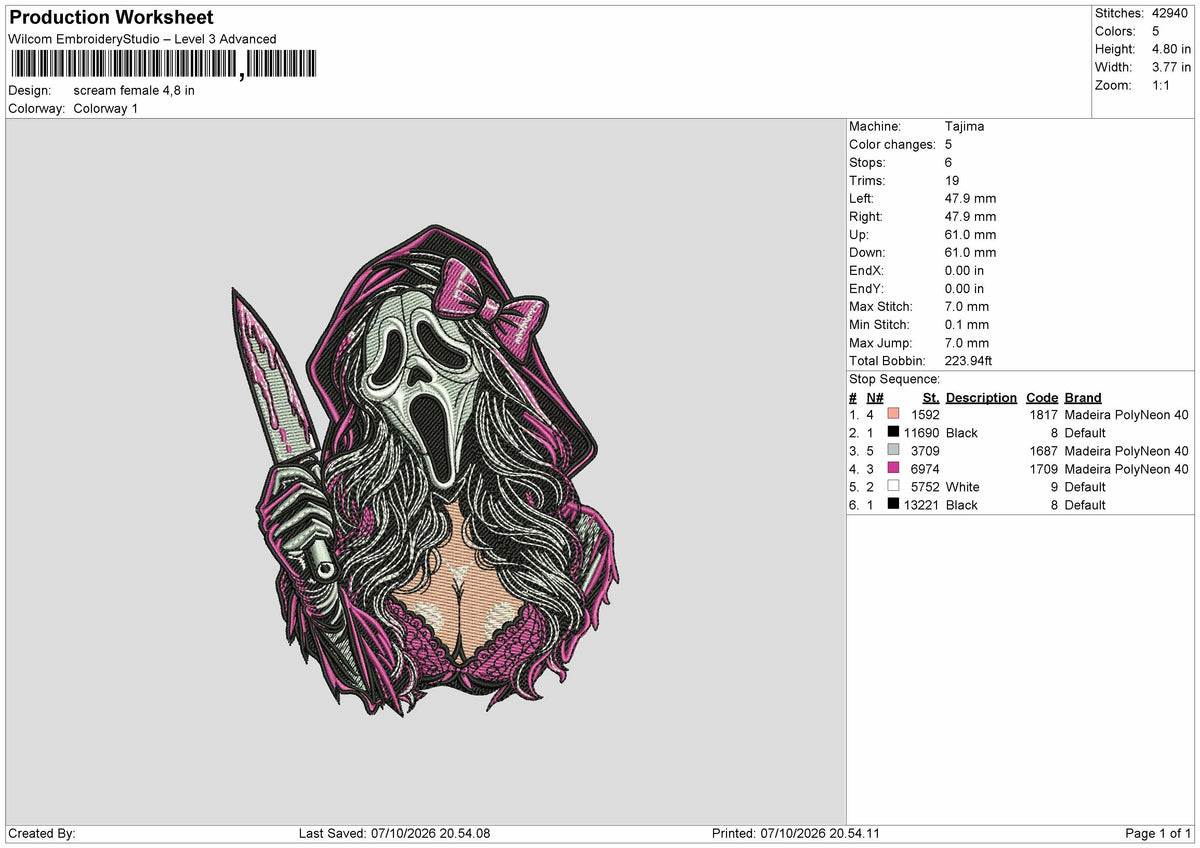The width and height of the screenshot is (1200, 848).
Task: Click the Stitches value 42940
Action: [1171, 13]
